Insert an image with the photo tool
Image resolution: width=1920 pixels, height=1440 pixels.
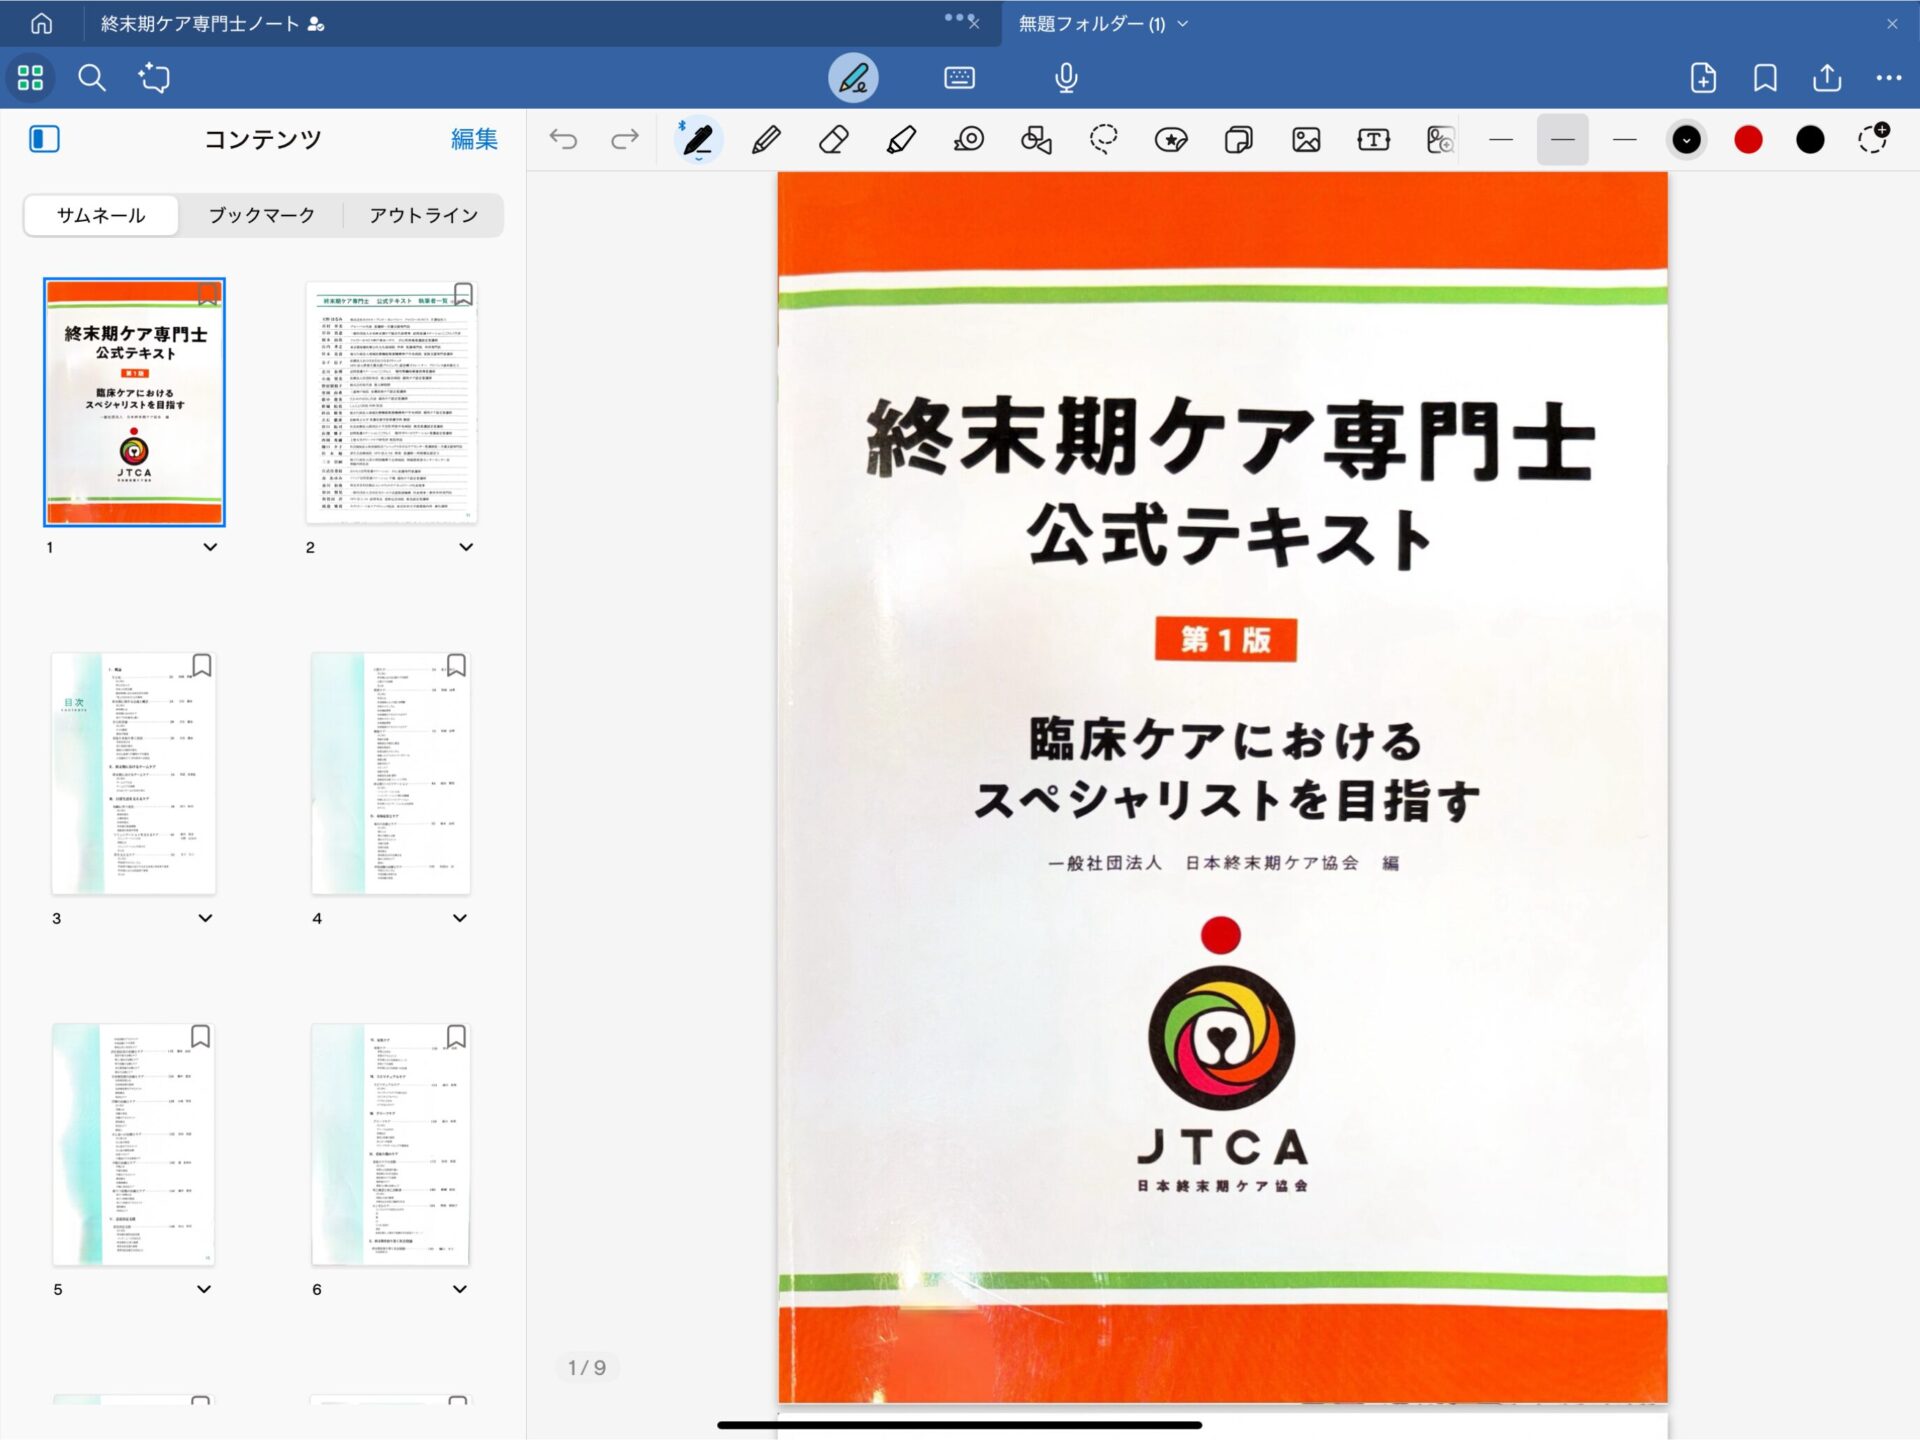1306,140
